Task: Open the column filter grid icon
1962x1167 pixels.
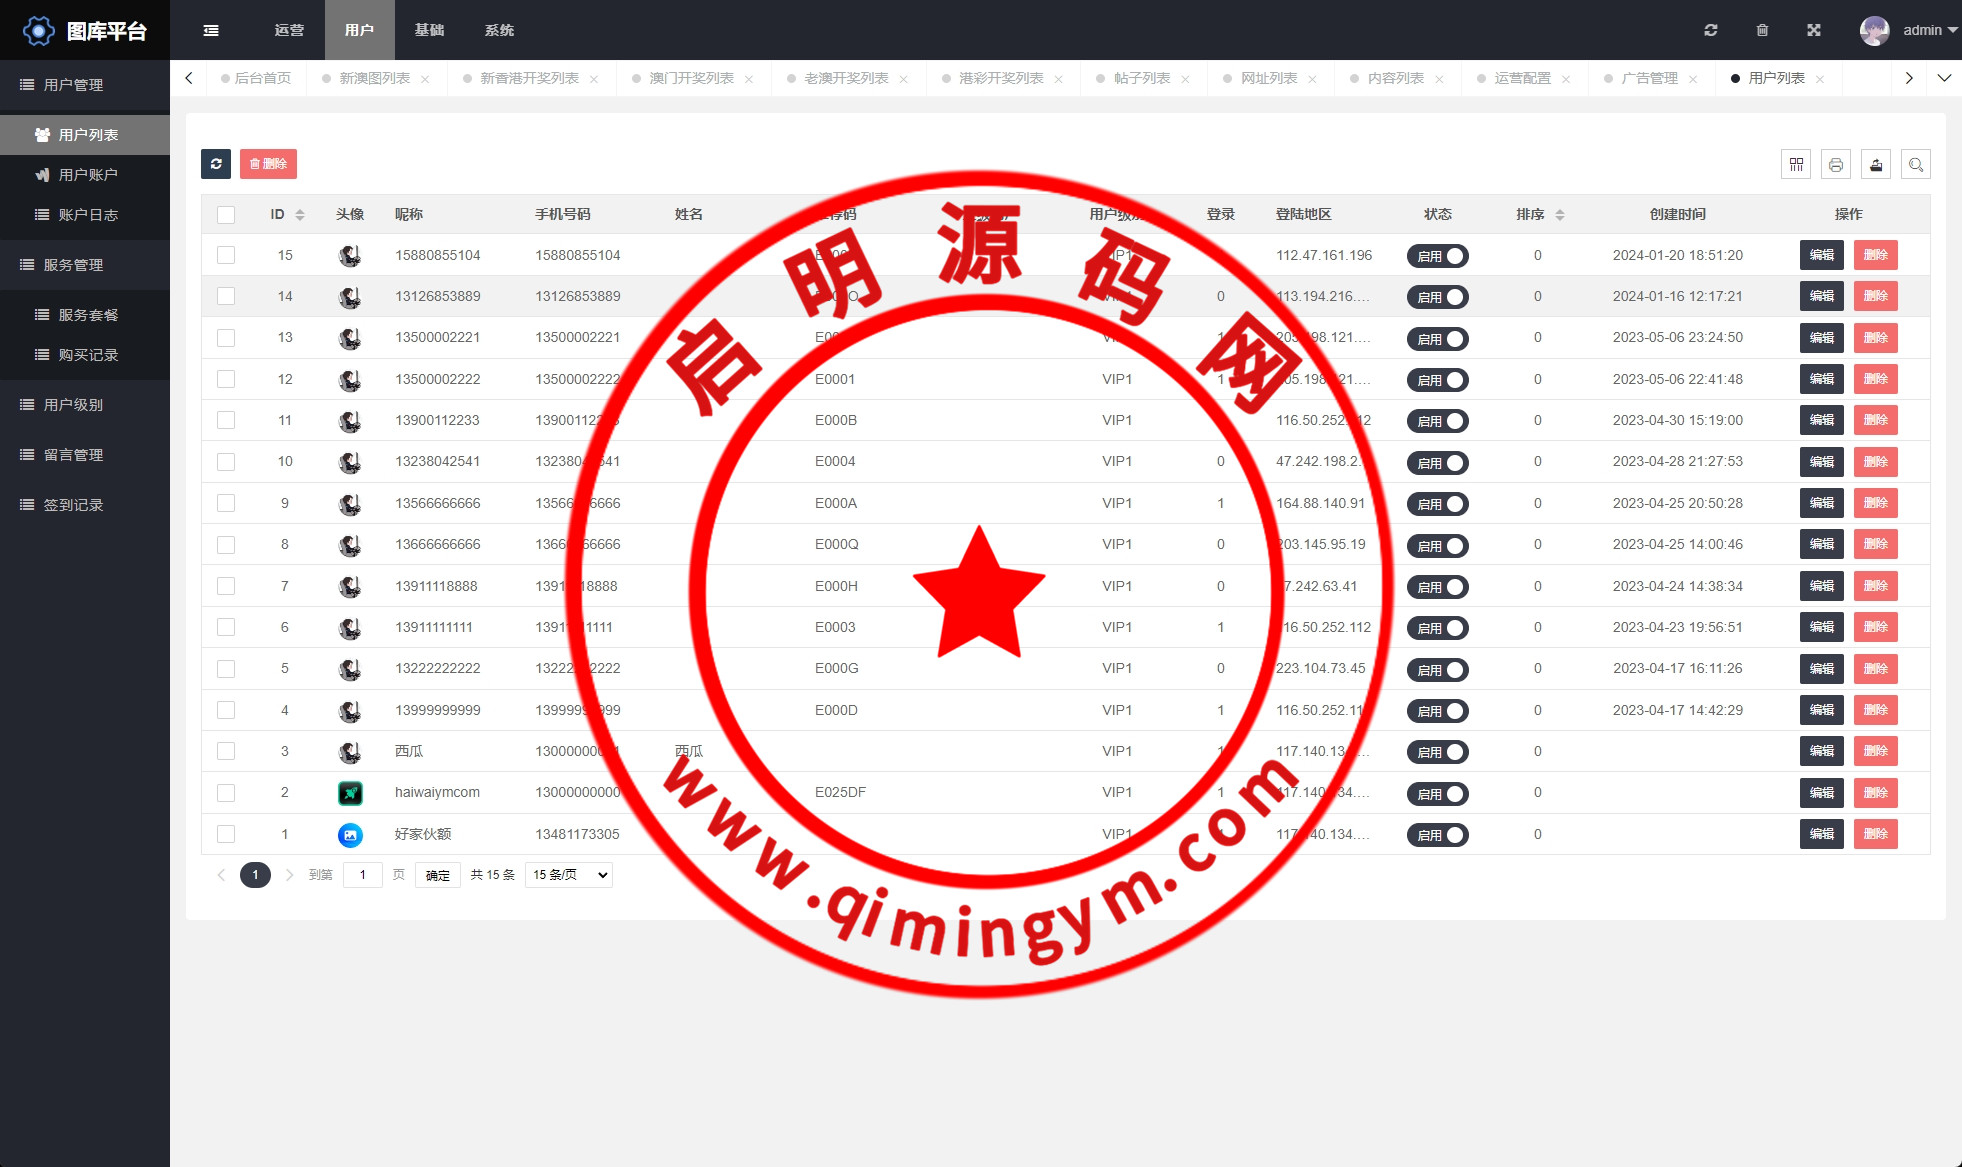Action: [x=1796, y=165]
